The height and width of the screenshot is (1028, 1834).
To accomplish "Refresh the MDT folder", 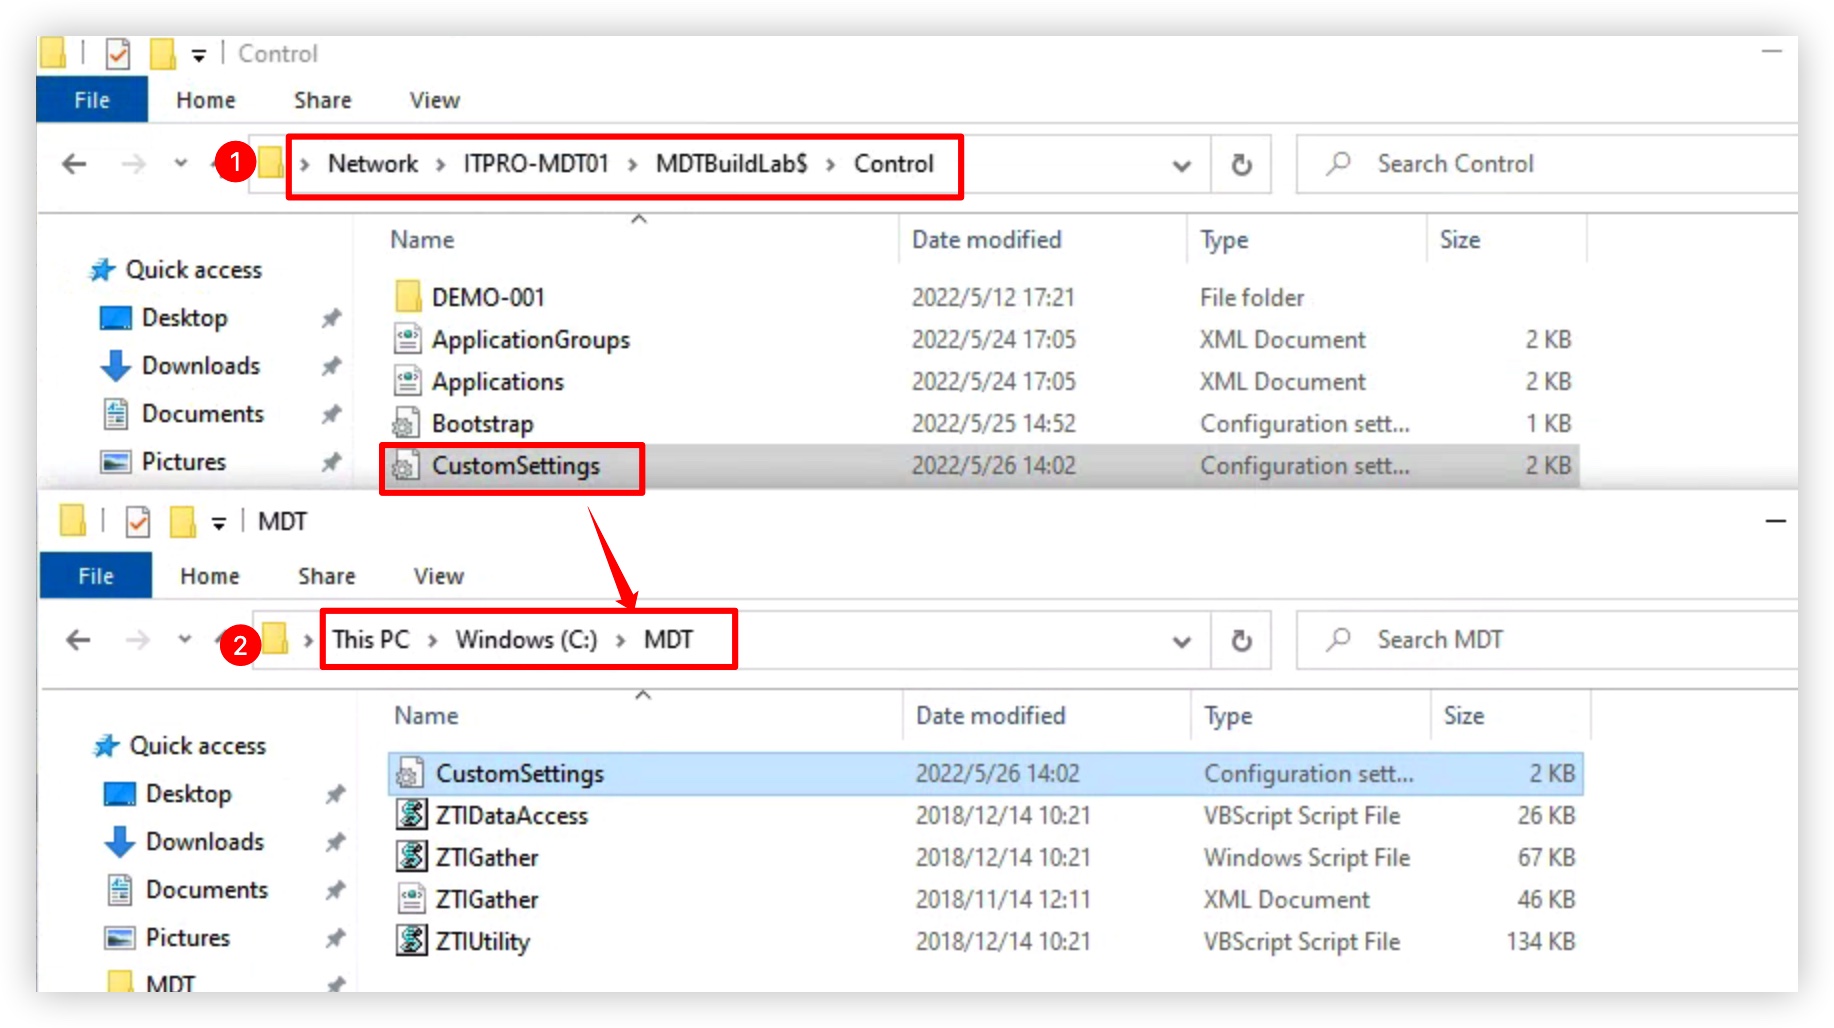I will pos(1242,641).
